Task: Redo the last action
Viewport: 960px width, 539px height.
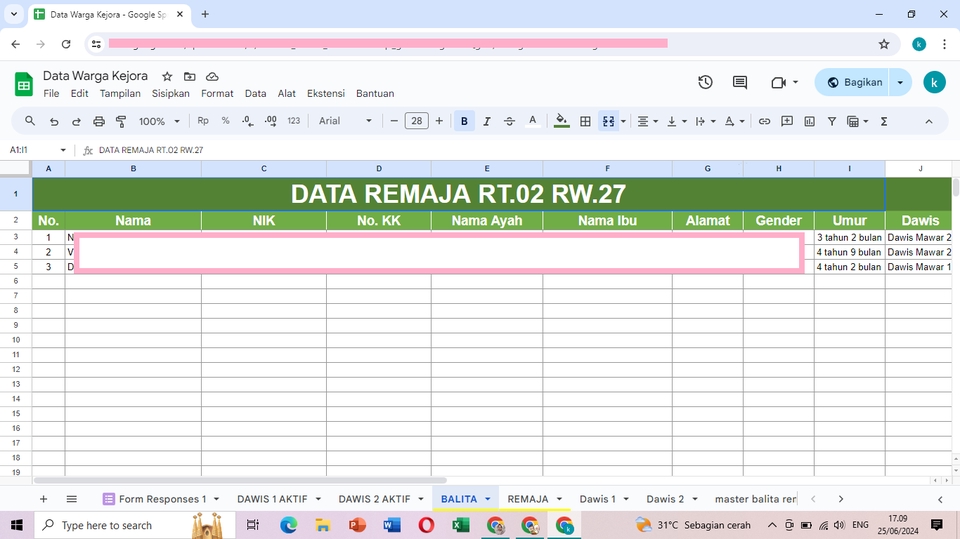Action: tap(76, 121)
